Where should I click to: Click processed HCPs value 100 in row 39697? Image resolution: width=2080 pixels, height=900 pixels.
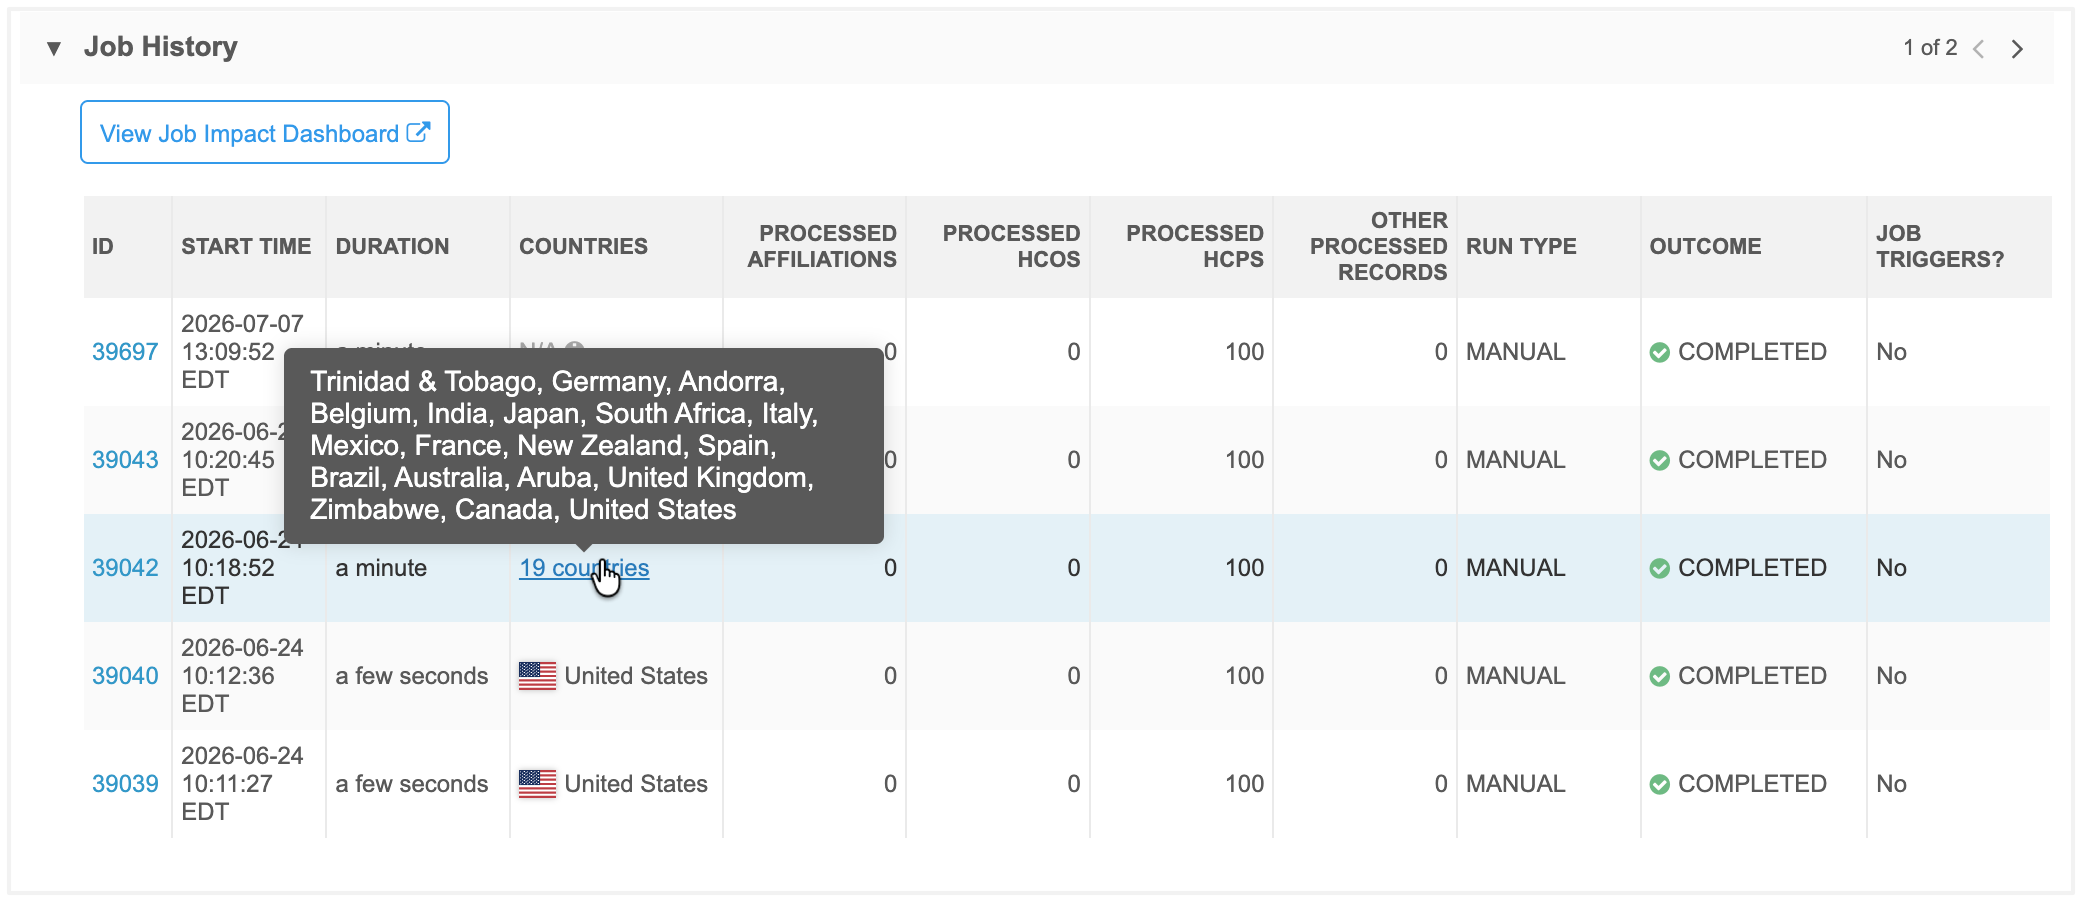point(1245,352)
